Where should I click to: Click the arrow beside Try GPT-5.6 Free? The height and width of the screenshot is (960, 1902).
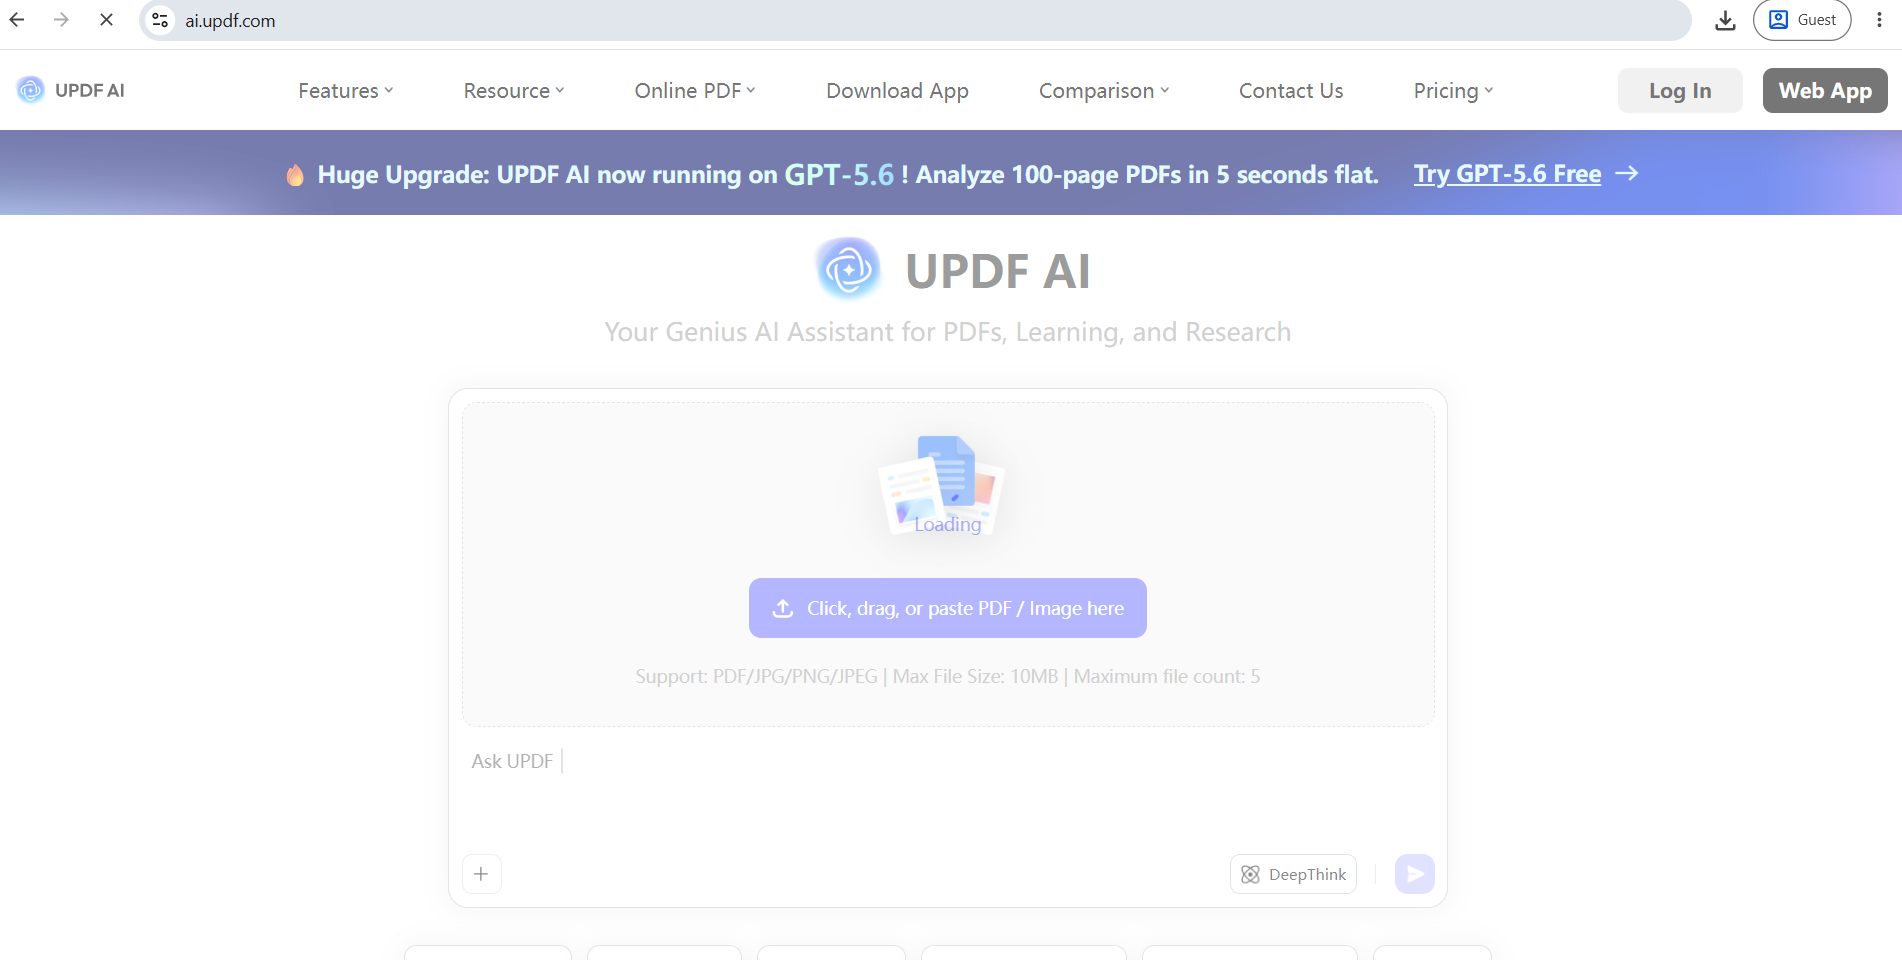[1627, 174]
